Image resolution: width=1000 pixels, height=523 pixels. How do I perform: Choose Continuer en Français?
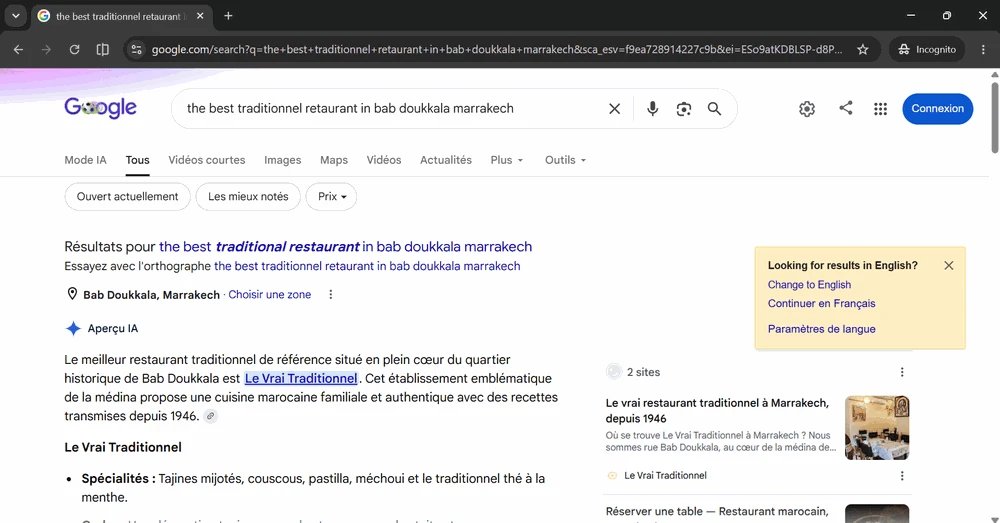pos(821,304)
